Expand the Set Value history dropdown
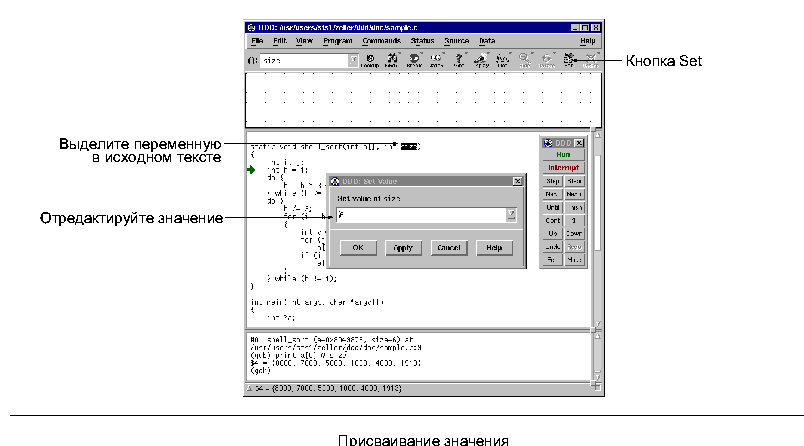Screen dimensions: 804x446 [x=511, y=214]
